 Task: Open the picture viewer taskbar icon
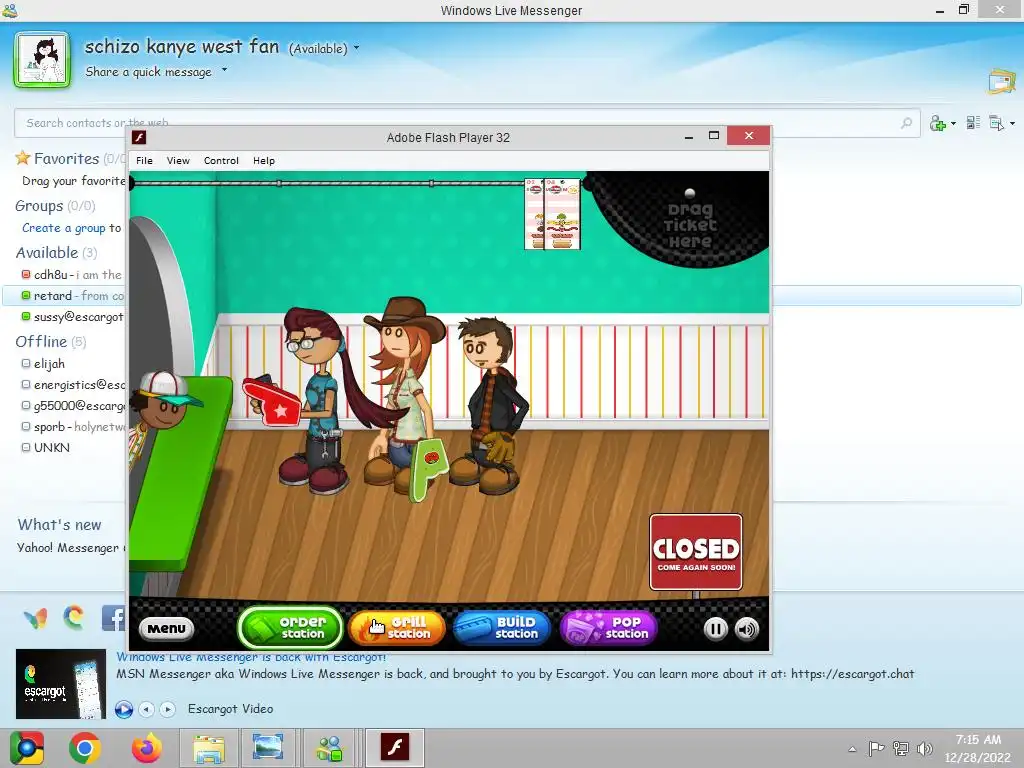point(268,748)
